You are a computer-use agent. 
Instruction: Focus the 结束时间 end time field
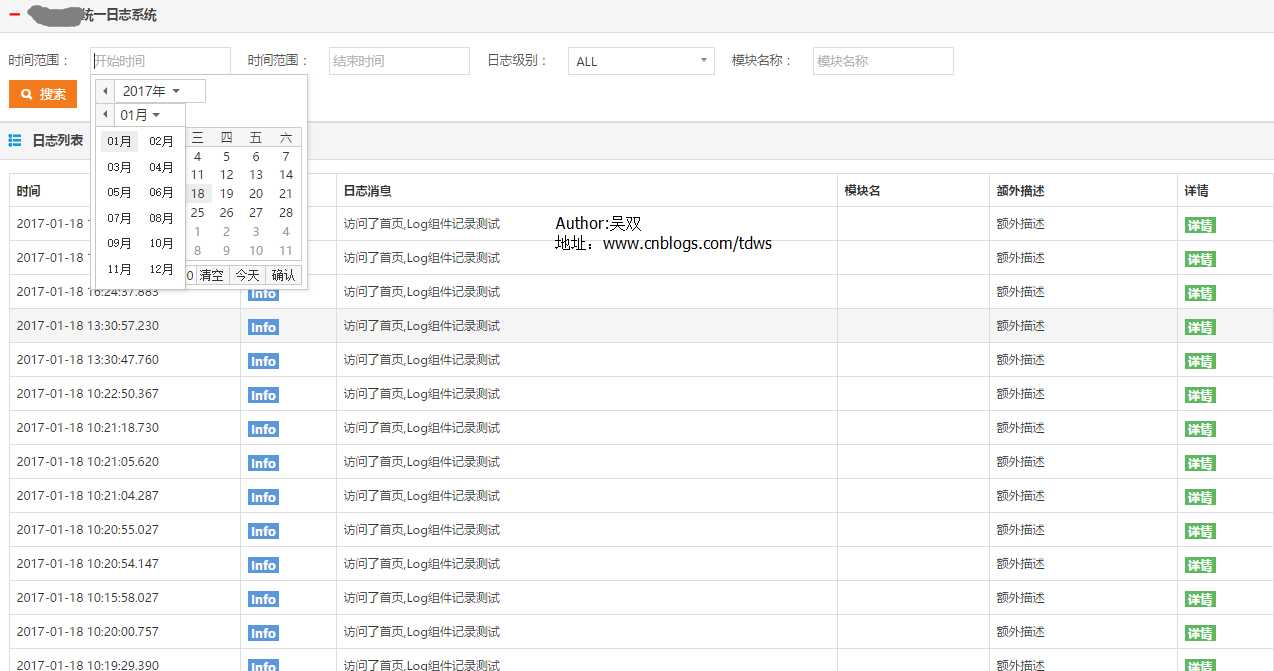point(399,61)
